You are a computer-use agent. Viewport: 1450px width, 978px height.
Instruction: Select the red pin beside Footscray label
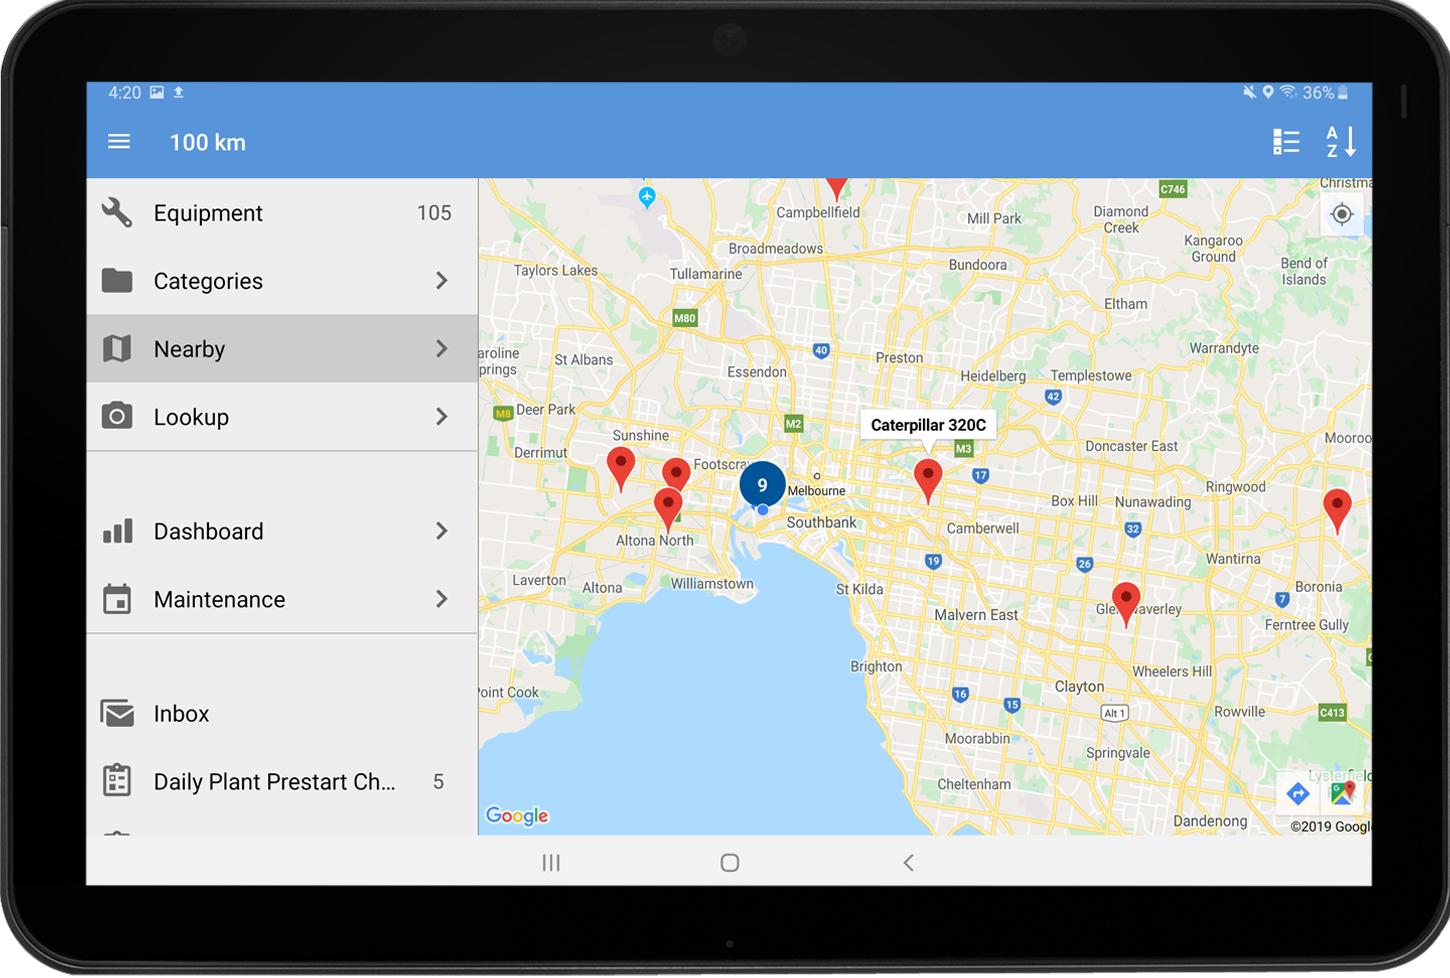click(x=677, y=472)
